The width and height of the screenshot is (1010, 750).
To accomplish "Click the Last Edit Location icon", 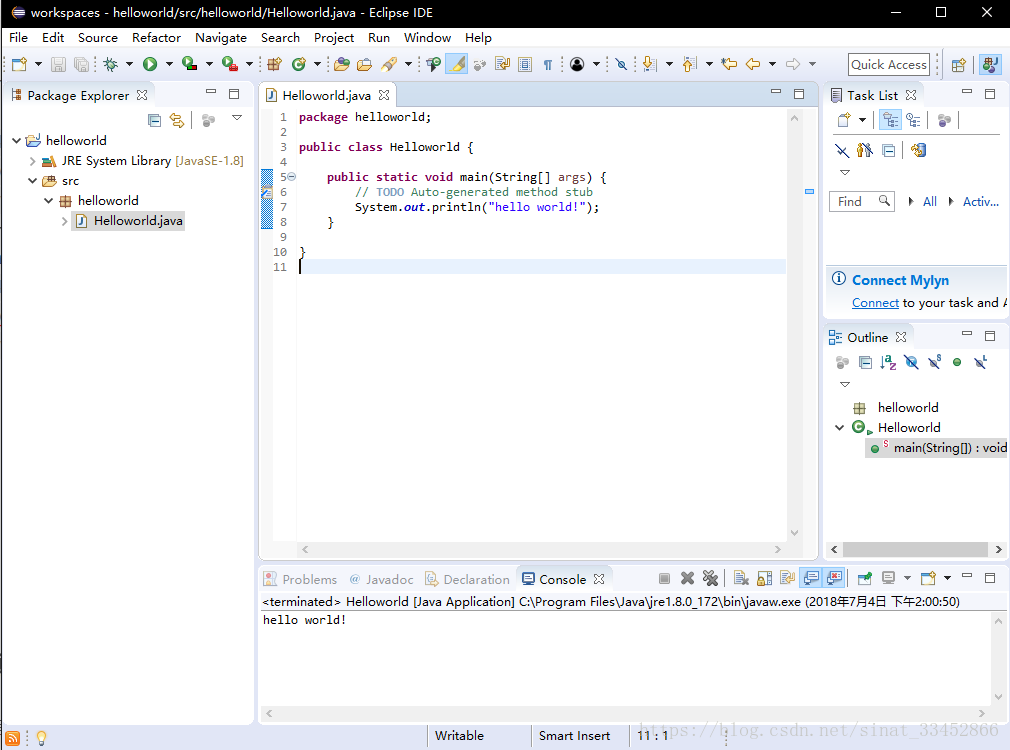I will pos(729,64).
